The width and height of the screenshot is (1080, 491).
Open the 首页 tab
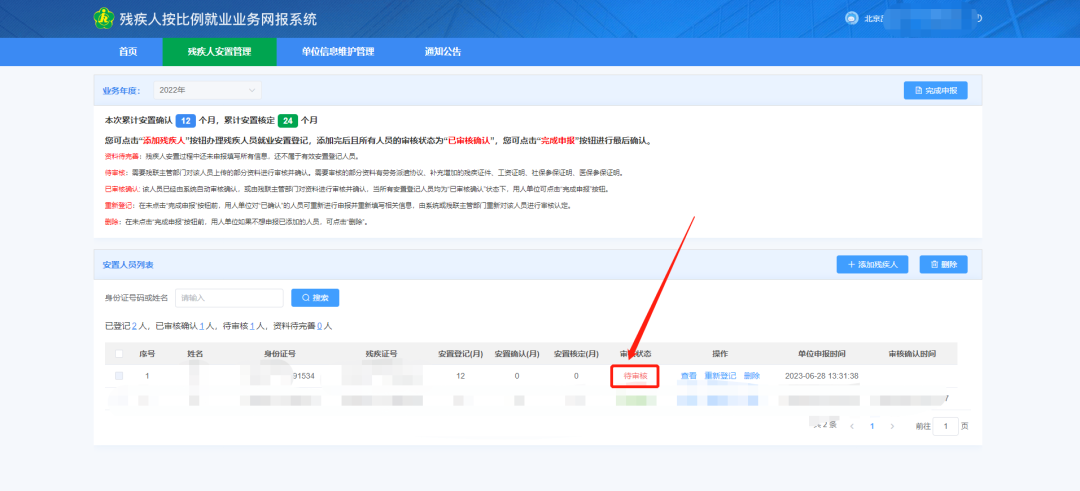(x=127, y=52)
